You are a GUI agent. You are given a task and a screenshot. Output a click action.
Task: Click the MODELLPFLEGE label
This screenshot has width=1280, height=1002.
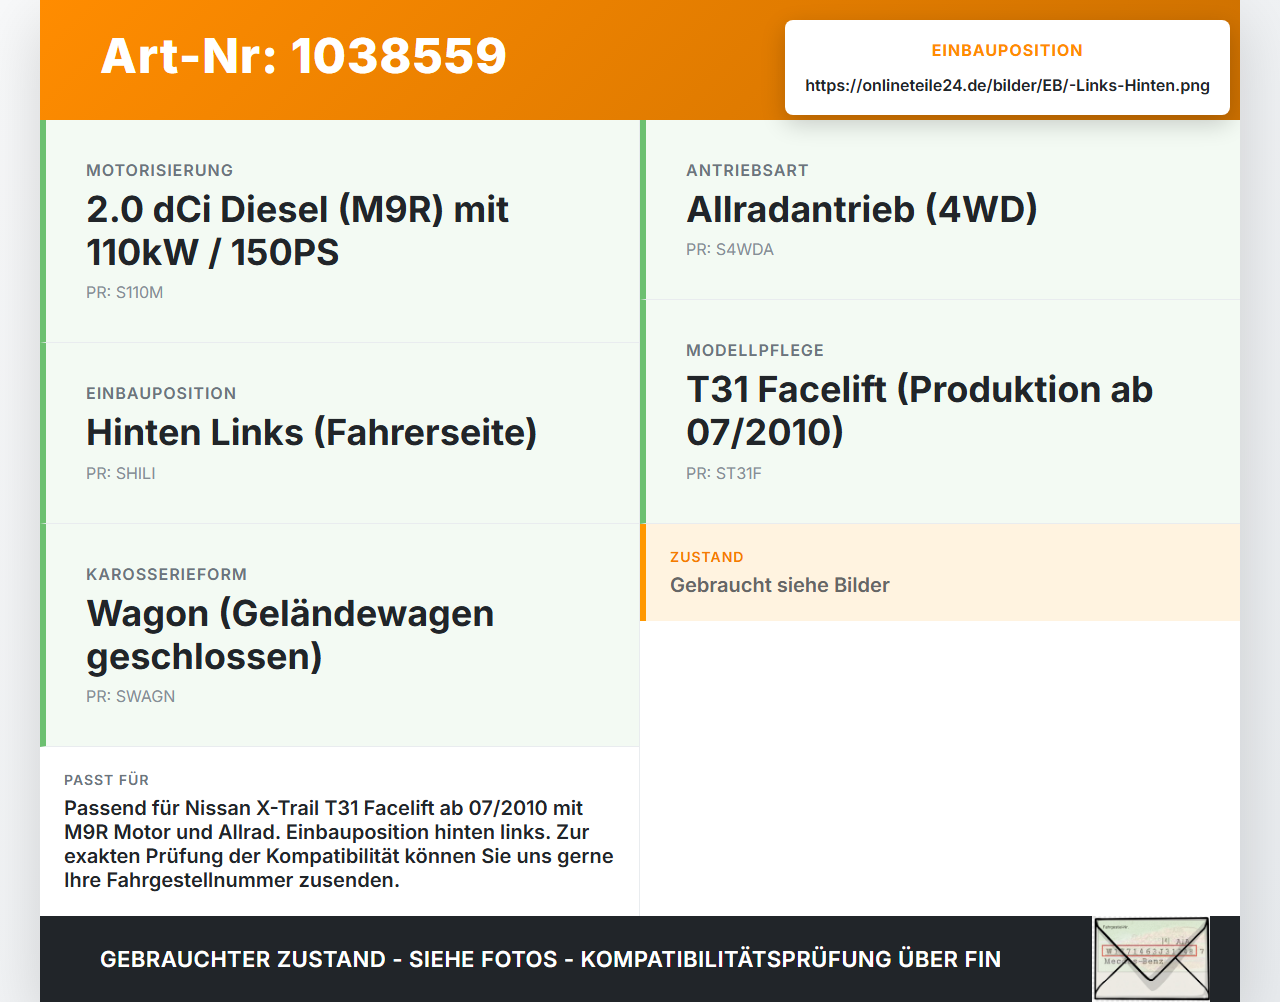[x=755, y=351]
